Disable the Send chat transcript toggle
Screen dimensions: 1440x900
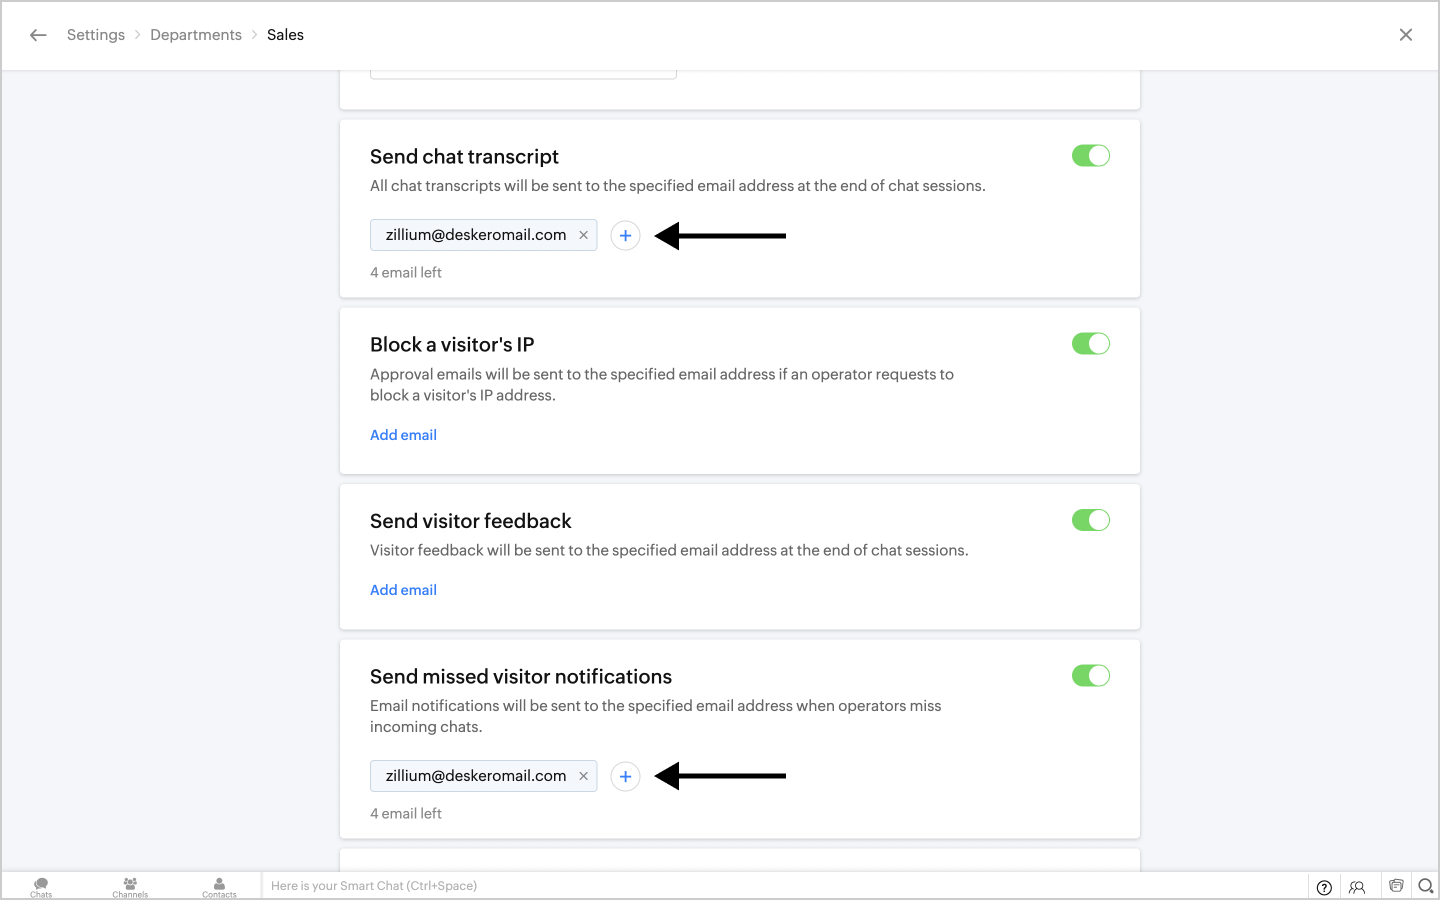pos(1090,156)
